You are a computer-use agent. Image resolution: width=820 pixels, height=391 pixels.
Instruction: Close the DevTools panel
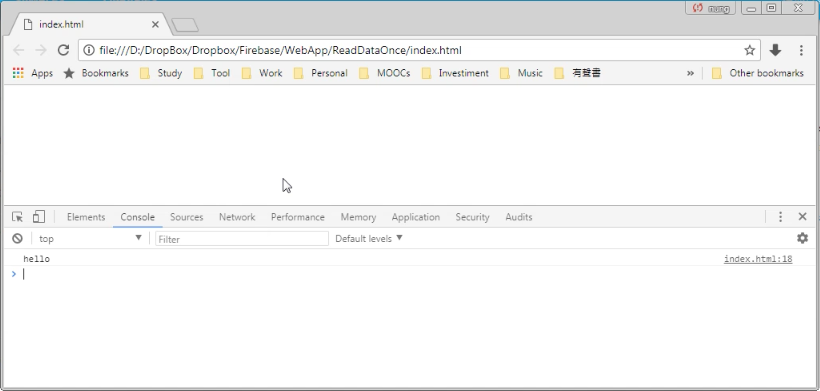click(803, 216)
